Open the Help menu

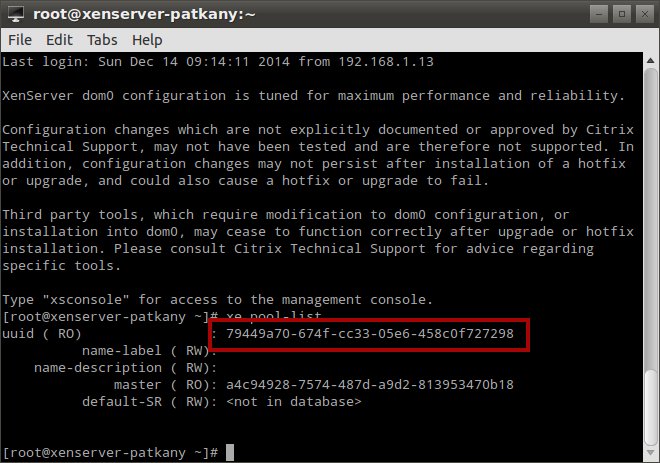tap(147, 40)
